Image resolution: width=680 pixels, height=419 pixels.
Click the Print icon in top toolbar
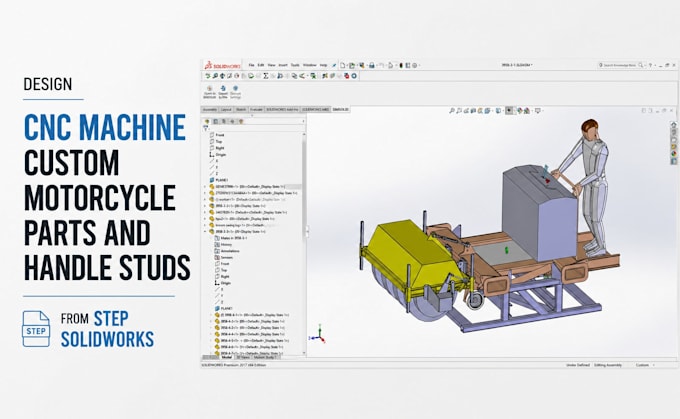[372, 65]
